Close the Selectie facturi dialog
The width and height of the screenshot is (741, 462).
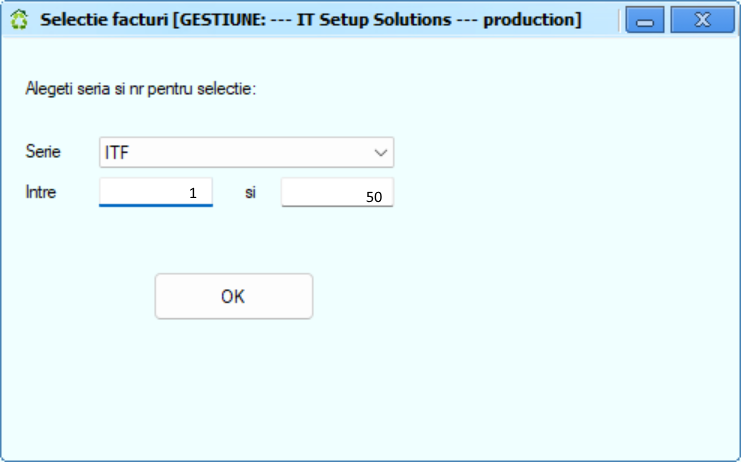703,20
